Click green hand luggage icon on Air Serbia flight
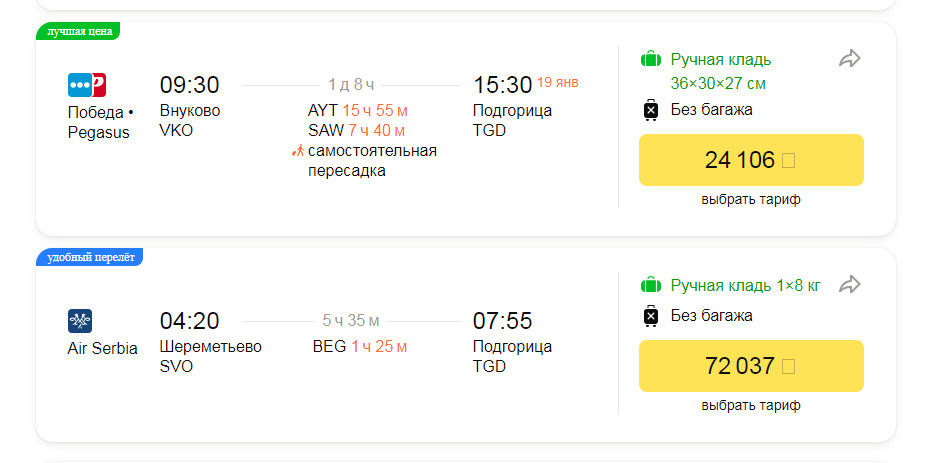Screen dimensions: 926x463 (651, 285)
